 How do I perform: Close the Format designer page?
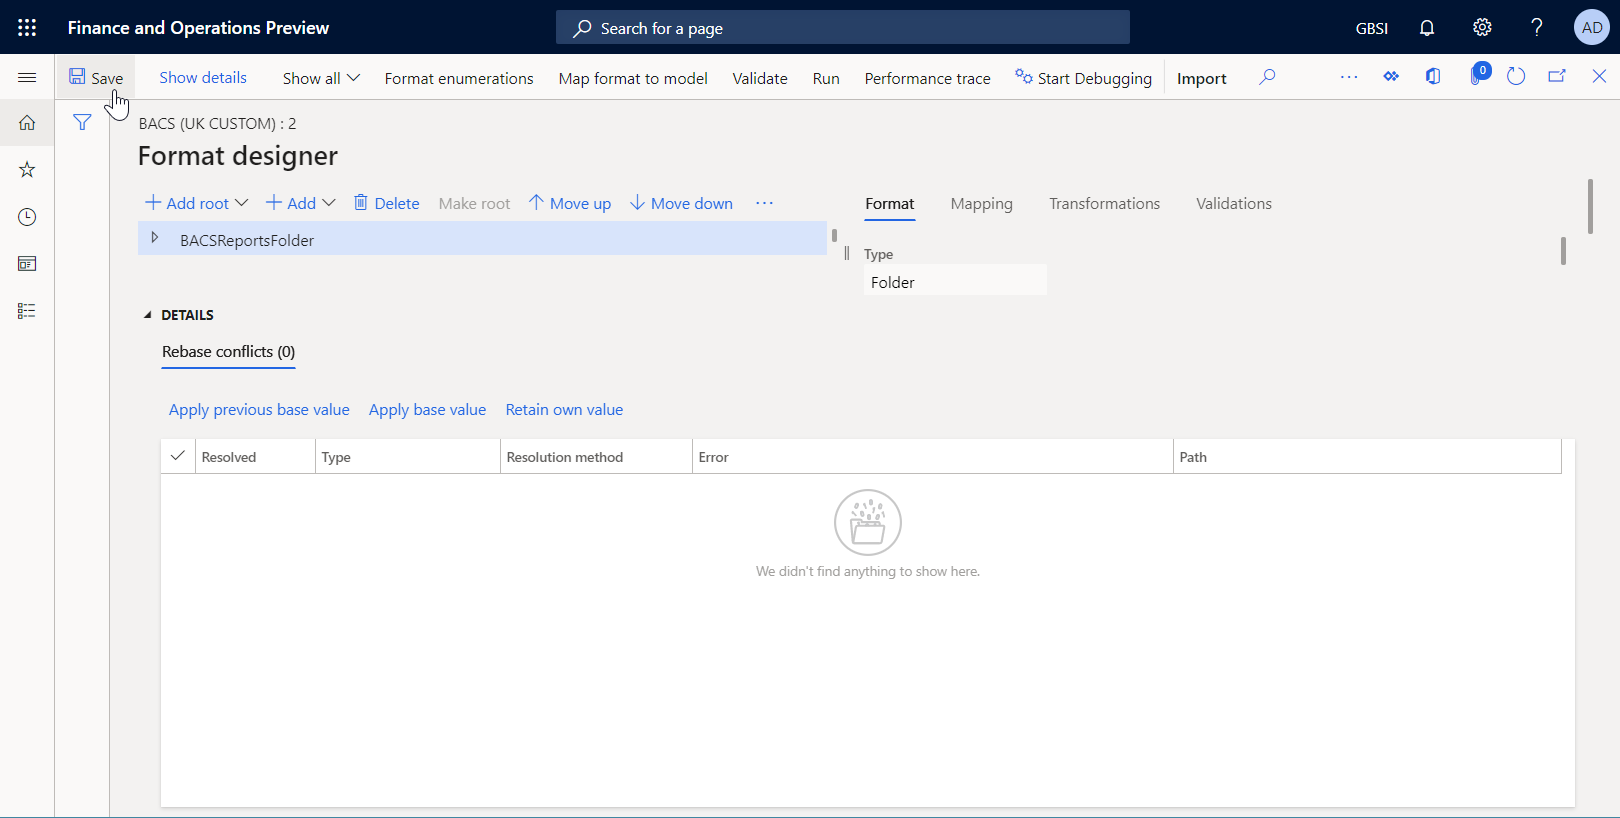(1599, 77)
